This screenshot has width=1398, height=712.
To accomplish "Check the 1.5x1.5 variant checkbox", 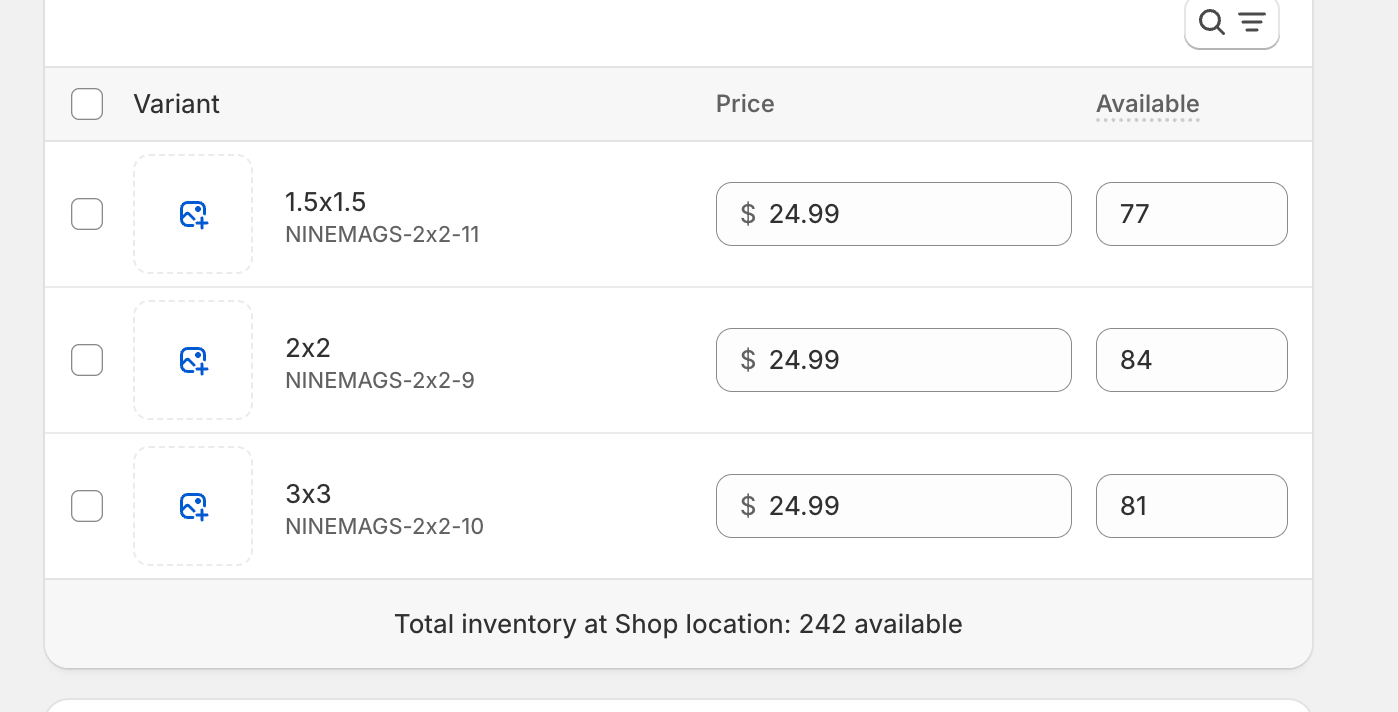I will pos(87,214).
